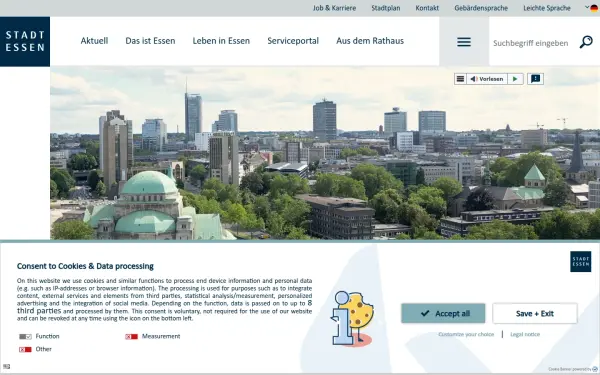600x375 pixels.
Task: Open the Kontakt link
Action: pyautogui.click(x=427, y=8)
